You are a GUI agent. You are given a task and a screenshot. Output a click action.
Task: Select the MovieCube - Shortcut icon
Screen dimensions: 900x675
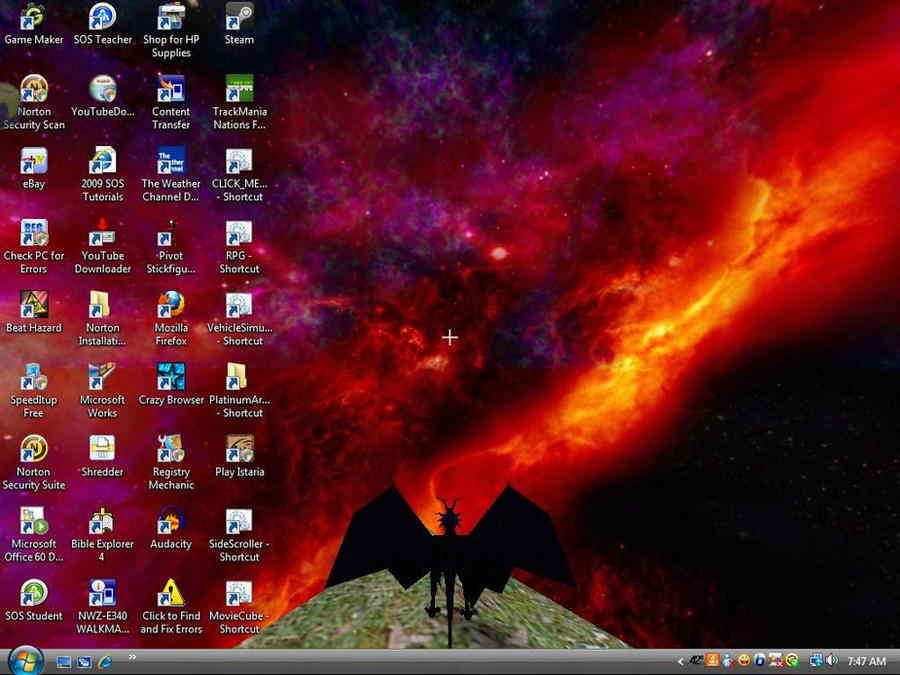click(x=239, y=607)
